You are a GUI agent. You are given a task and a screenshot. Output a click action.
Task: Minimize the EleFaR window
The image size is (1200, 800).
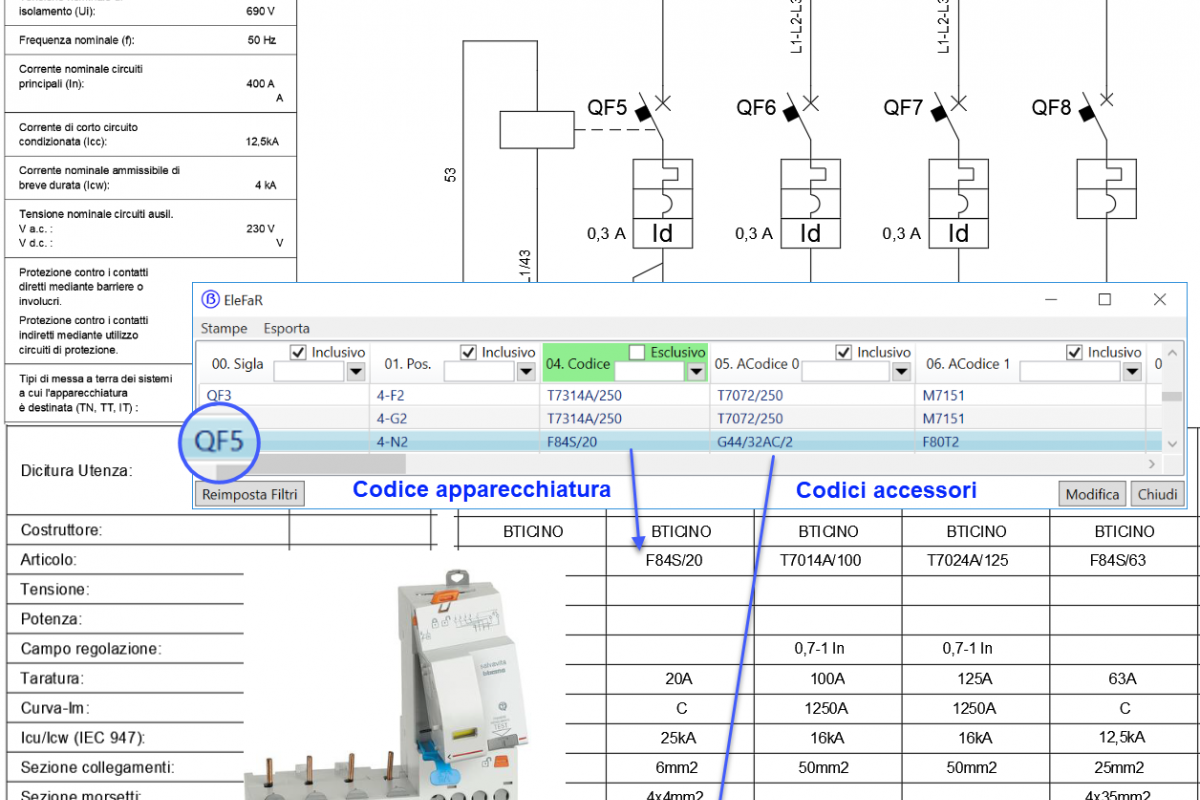pos(1052,299)
